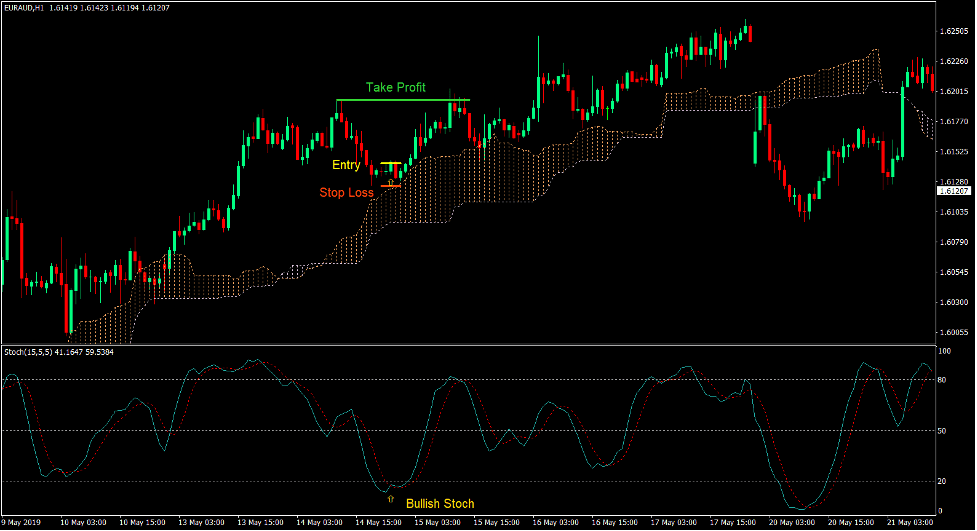Click the EURAUD,H1 chart title text

[24, 8]
